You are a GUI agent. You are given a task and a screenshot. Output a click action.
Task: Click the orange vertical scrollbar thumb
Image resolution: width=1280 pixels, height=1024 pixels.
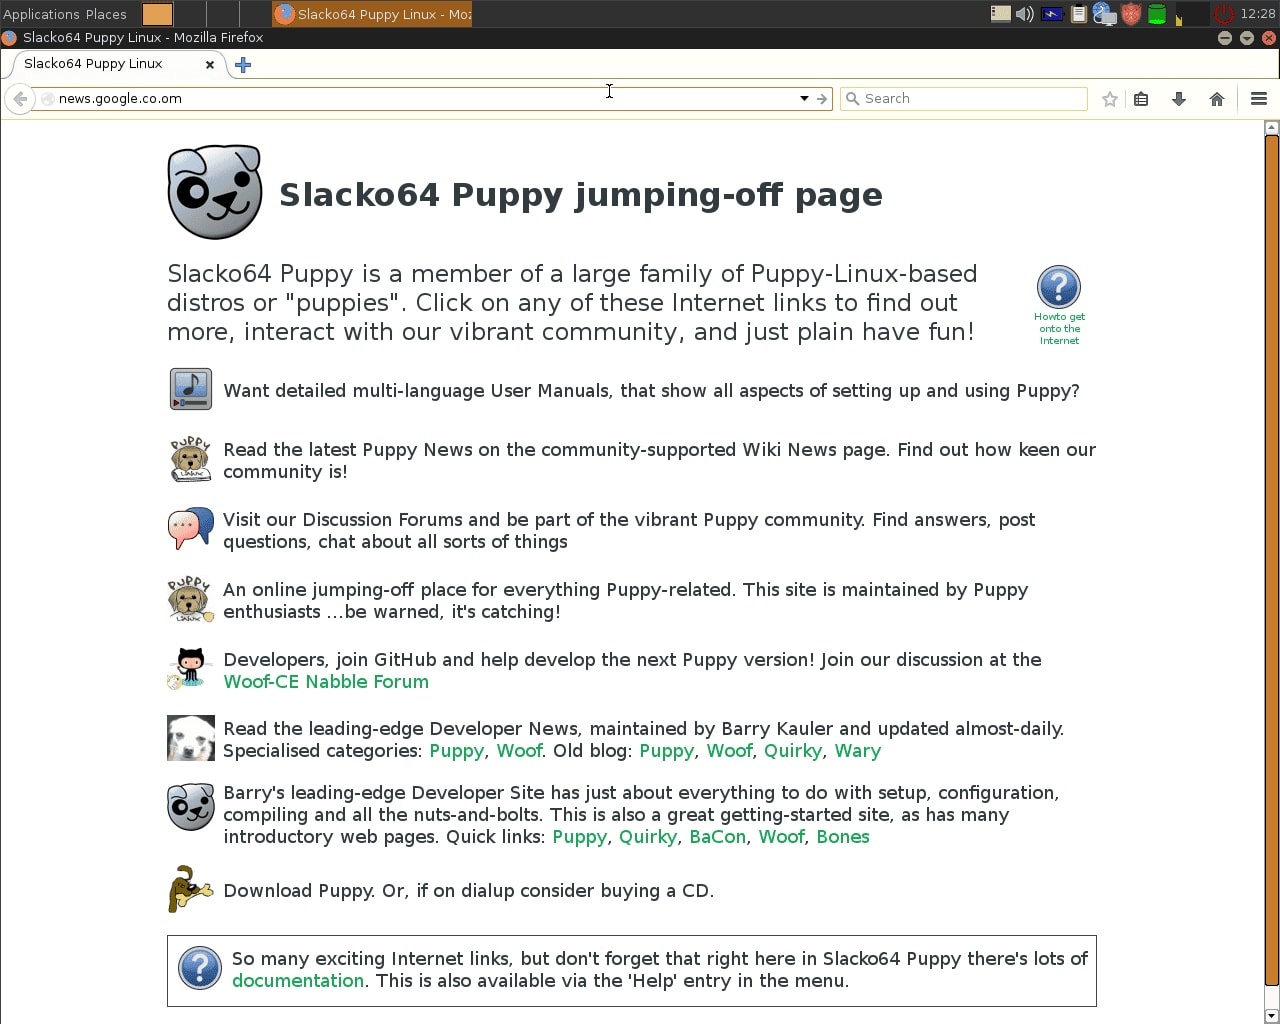1272,560
